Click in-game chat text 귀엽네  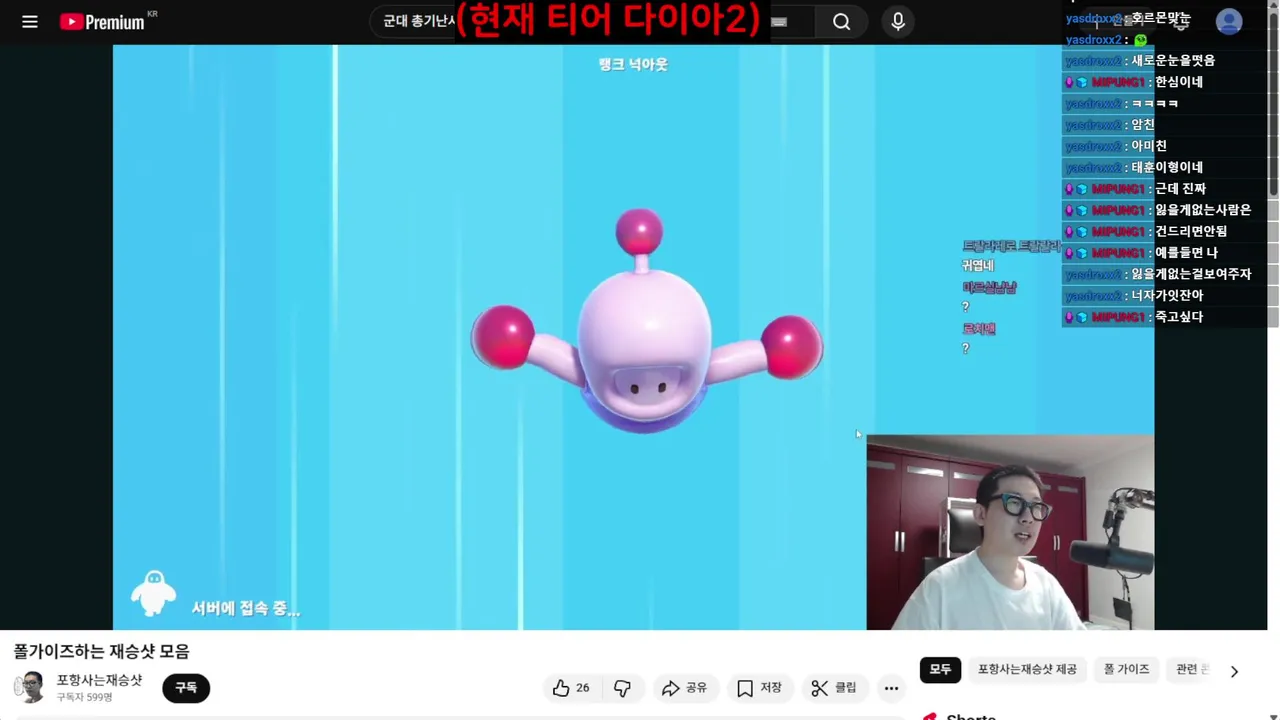click(x=977, y=266)
